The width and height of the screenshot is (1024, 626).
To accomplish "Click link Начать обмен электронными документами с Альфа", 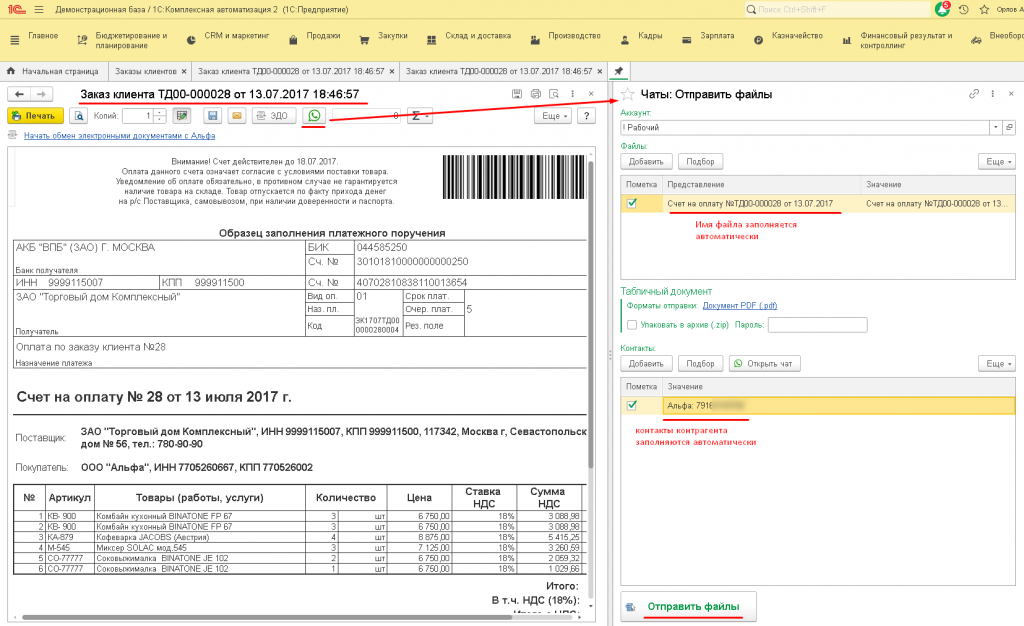I will point(120,136).
